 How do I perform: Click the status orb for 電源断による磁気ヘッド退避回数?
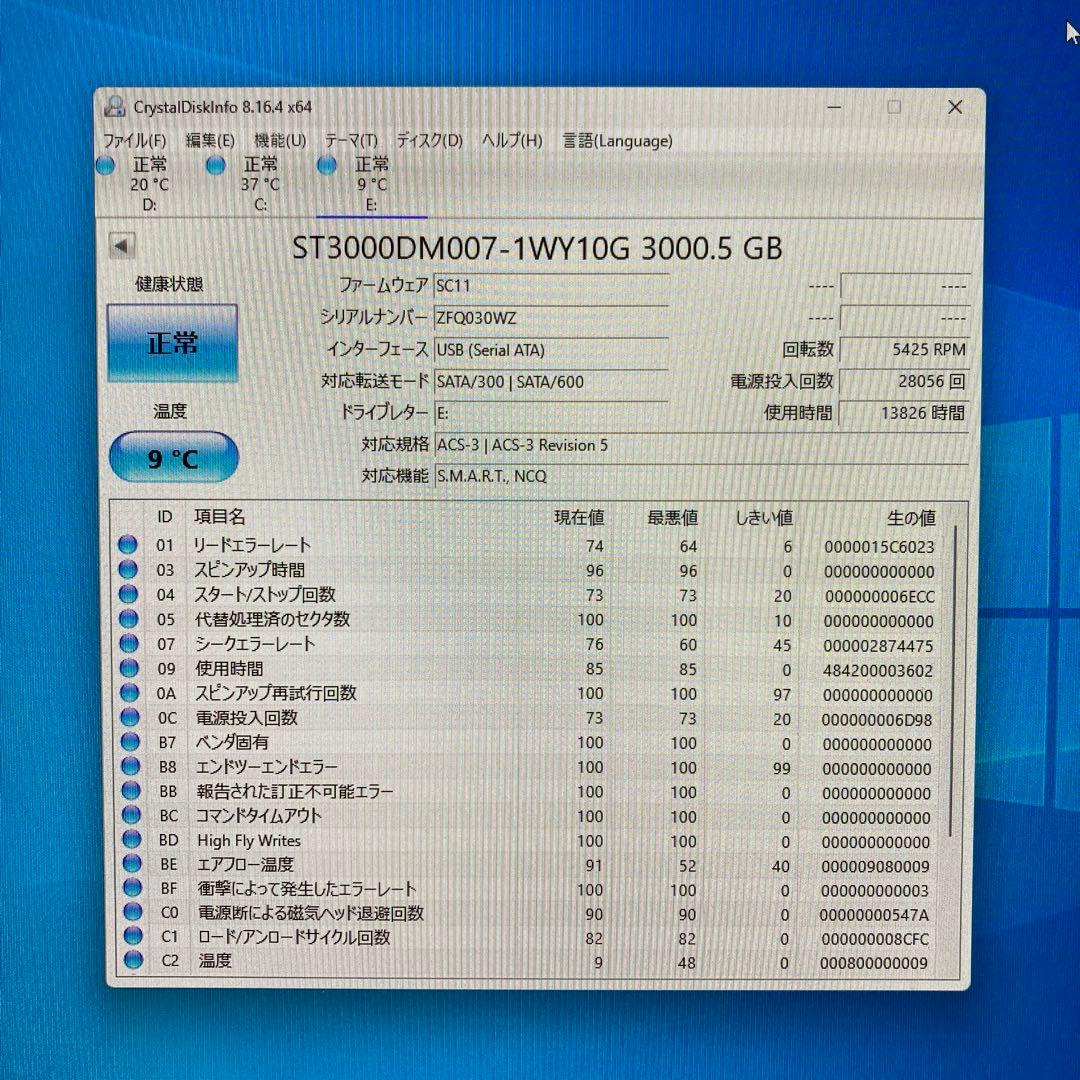132,912
